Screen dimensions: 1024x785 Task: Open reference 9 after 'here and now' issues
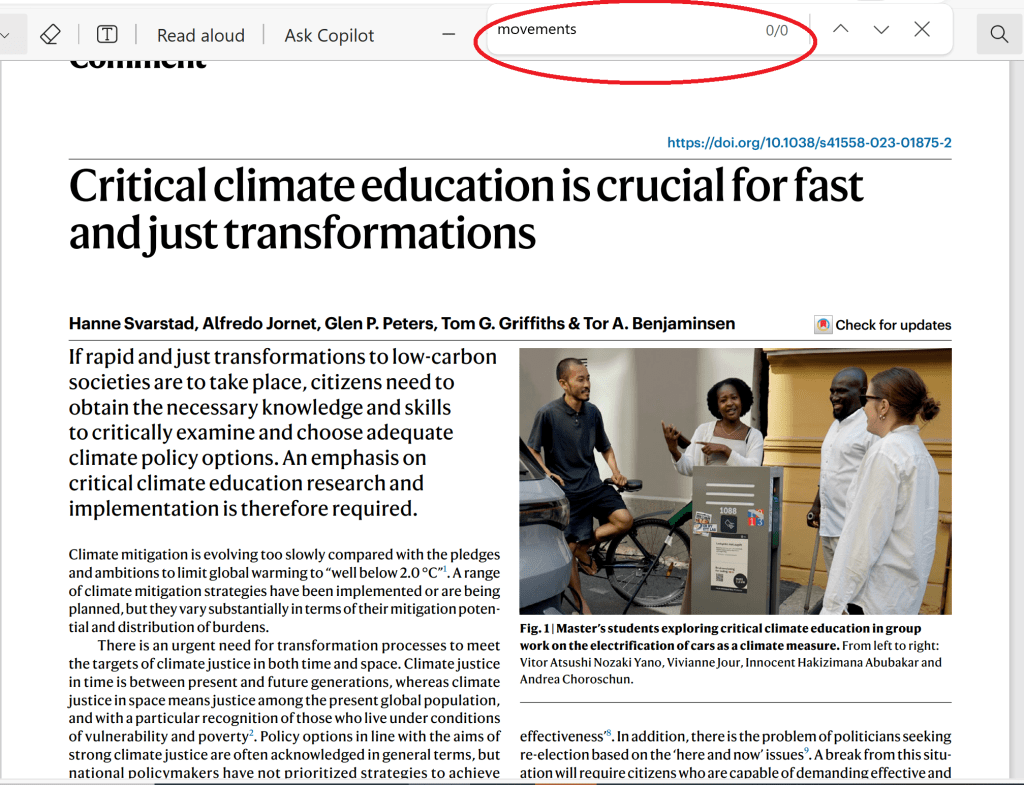pos(806,750)
